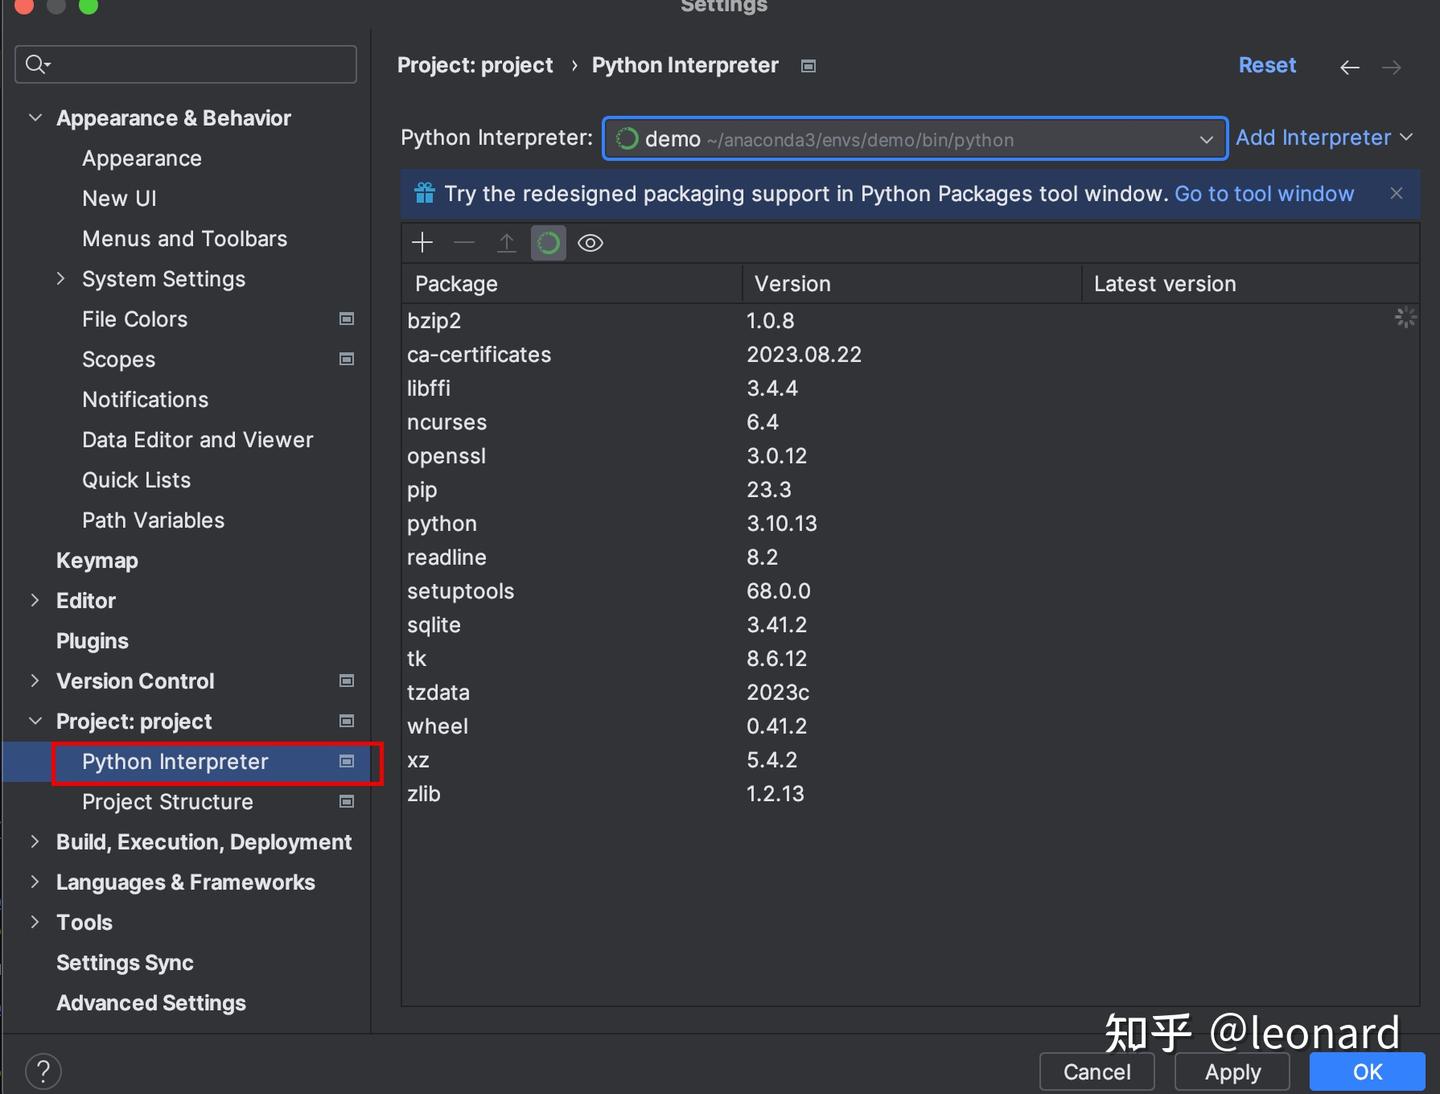This screenshot has height=1094, width=1440.
Task: Dismiss the packaging banner with the × button
Action: coord(1396,193)
